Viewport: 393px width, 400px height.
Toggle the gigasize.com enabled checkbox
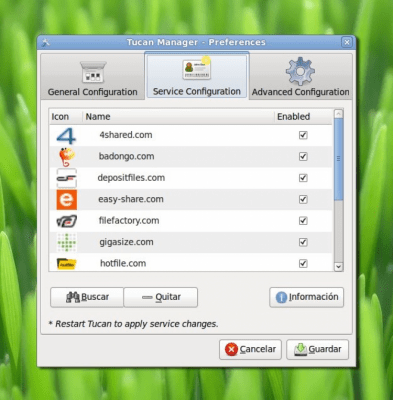[303, 242]
